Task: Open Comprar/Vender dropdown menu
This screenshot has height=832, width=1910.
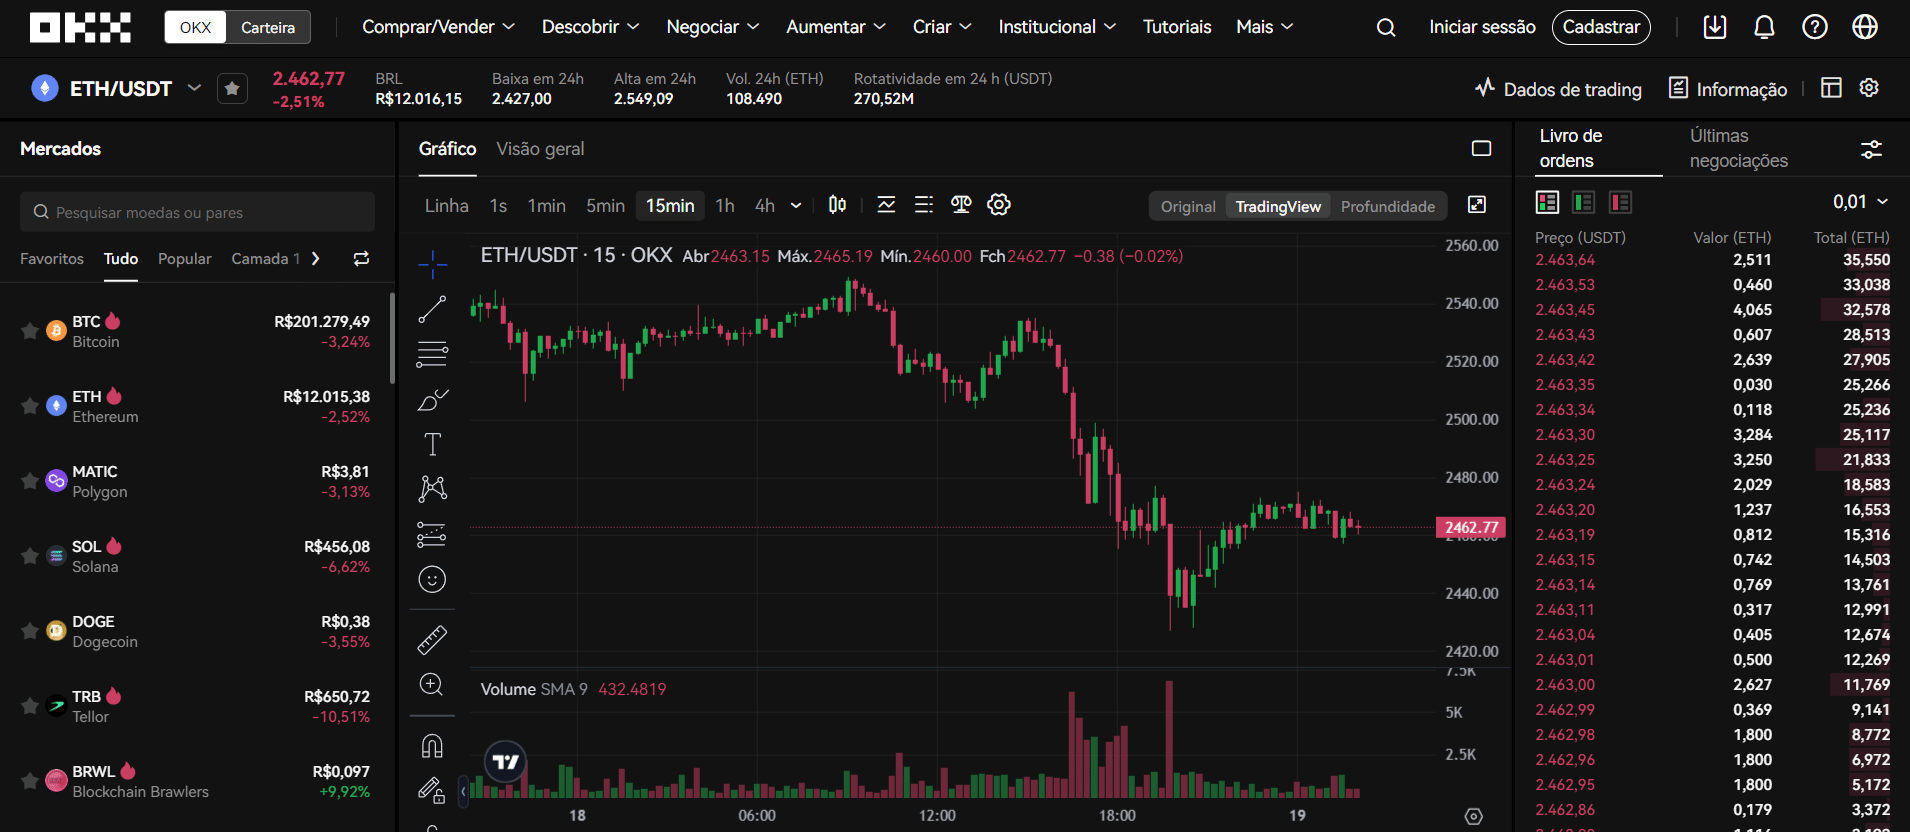Action: click(438, 27)
